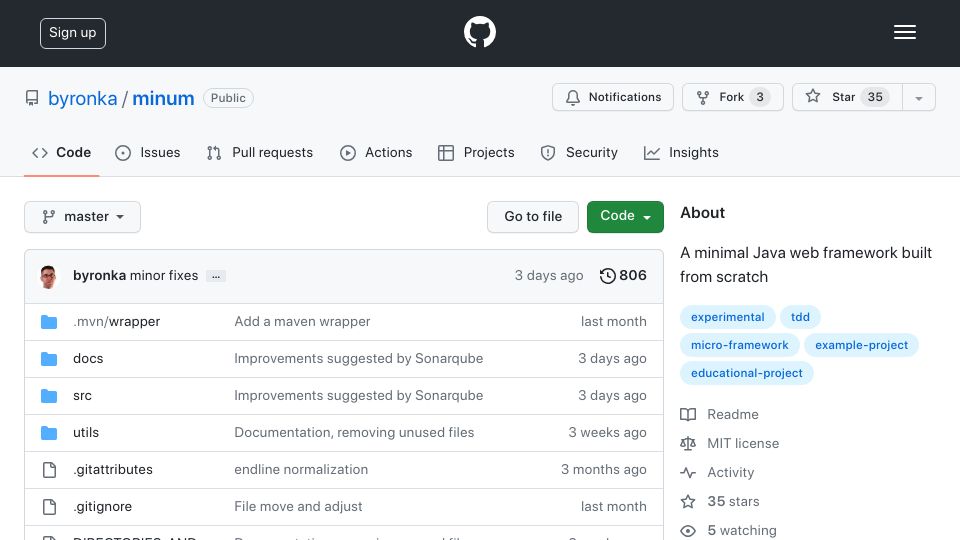960x540 pixels.
Task: Open the .gitignore file
Action: pos(102,506)
